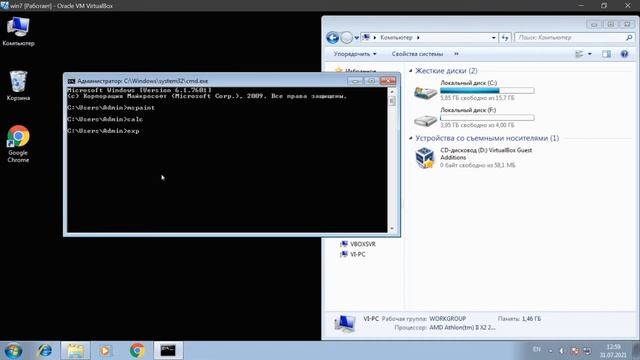Open the views options dropdown arrow
The width and height of the screenshot is (640, 360).
(x=589, y=54)
